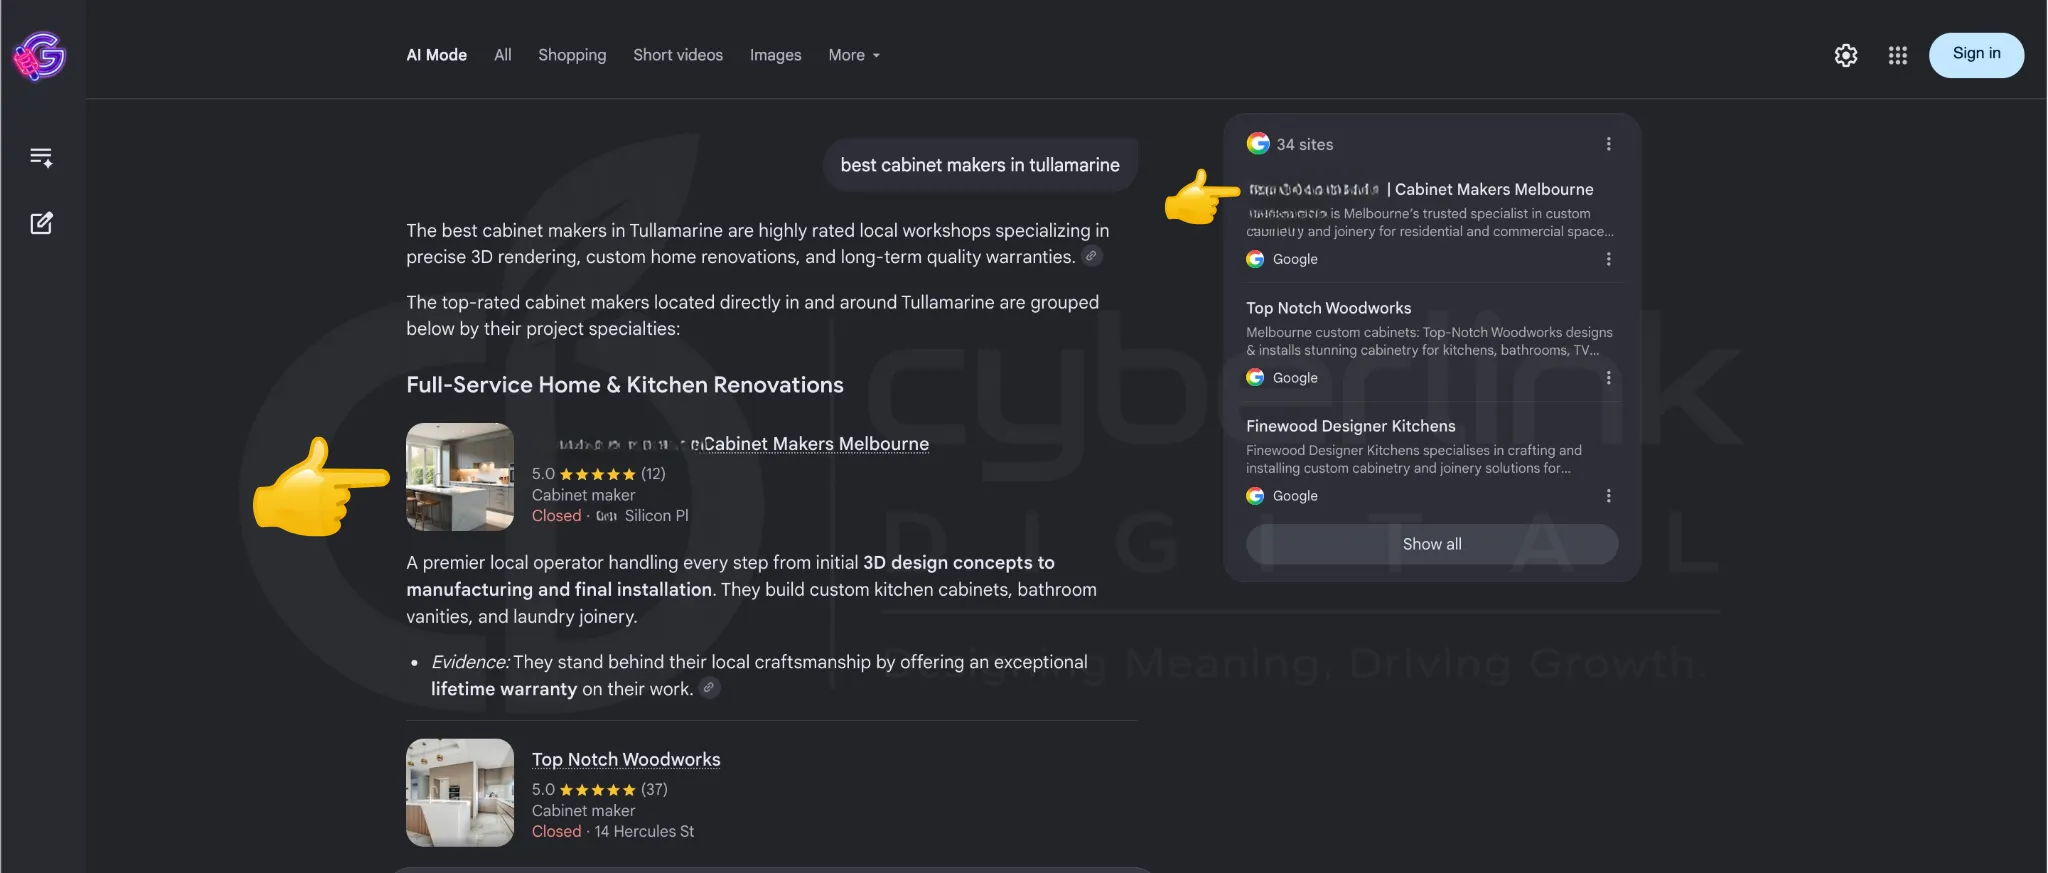2048x873 pixels.
Task: Open the settings gear icon
Action: (1846, 55)
